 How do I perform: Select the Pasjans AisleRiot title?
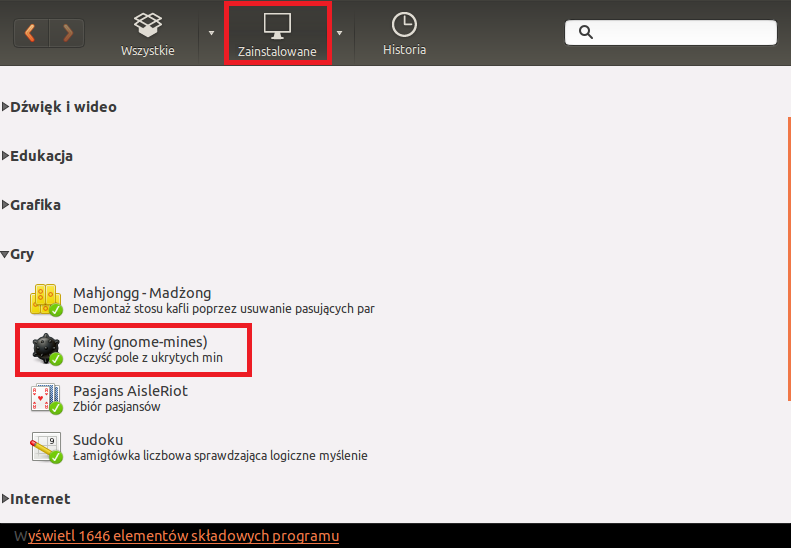coord(130,391)
